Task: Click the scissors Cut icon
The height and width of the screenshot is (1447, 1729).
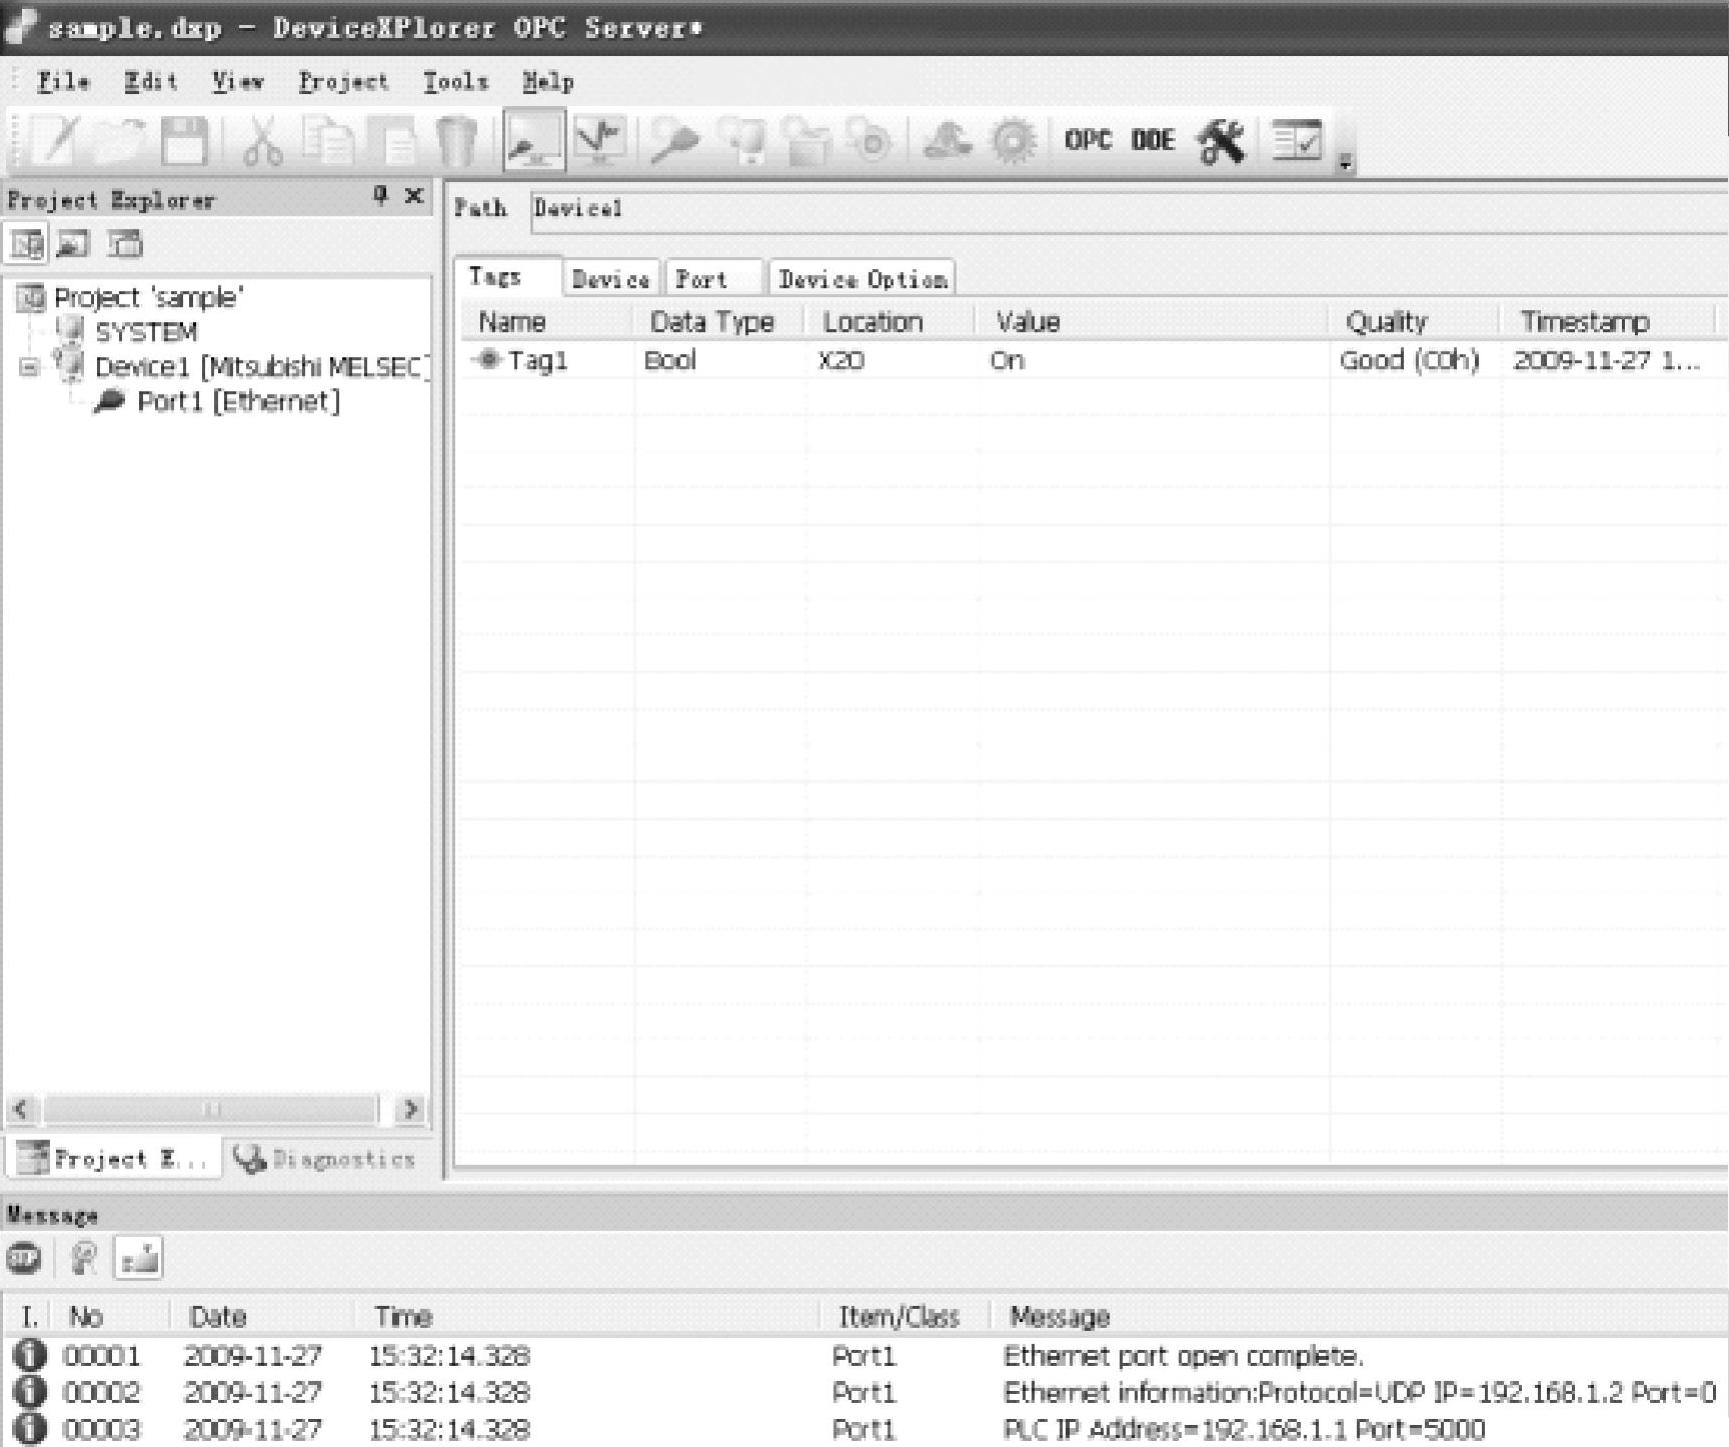Action: [x=262, y=141]
